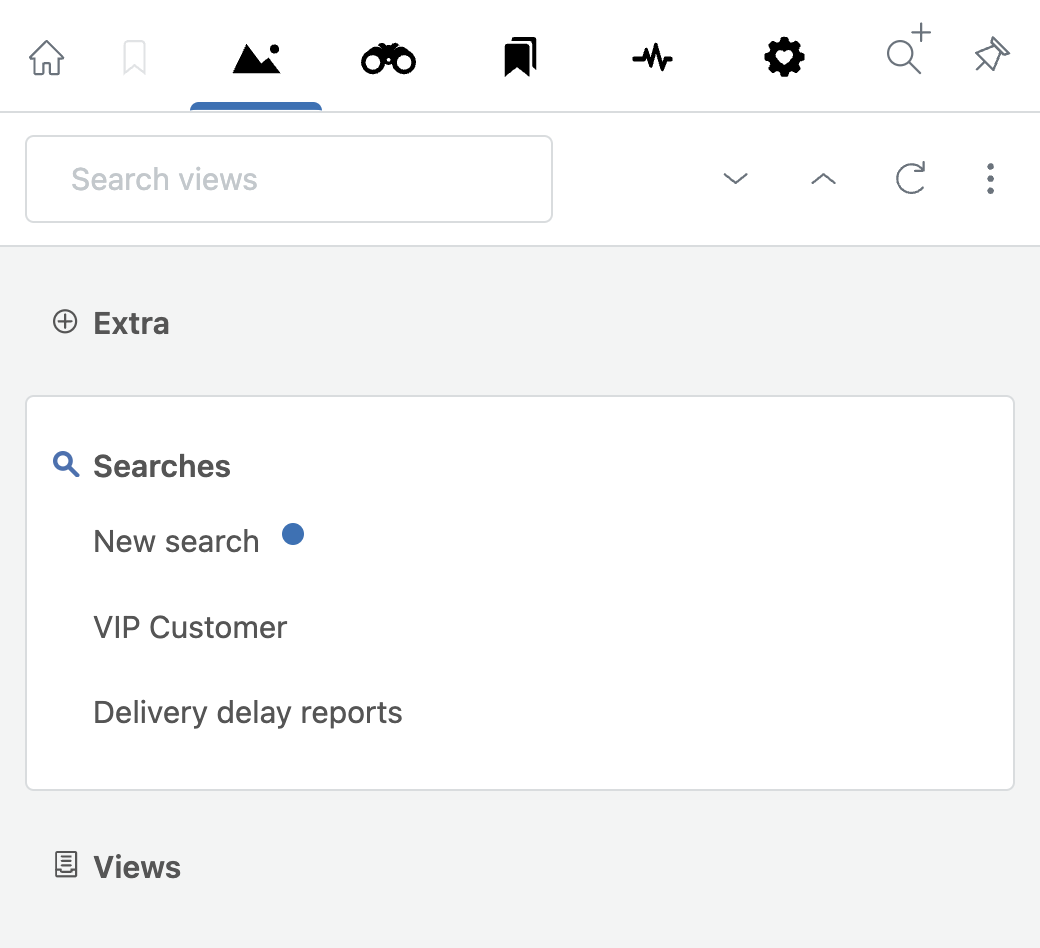This screenshot has height=948, width=1040.
Task: Click the Searches section header
Action: (x=161, y=466)
